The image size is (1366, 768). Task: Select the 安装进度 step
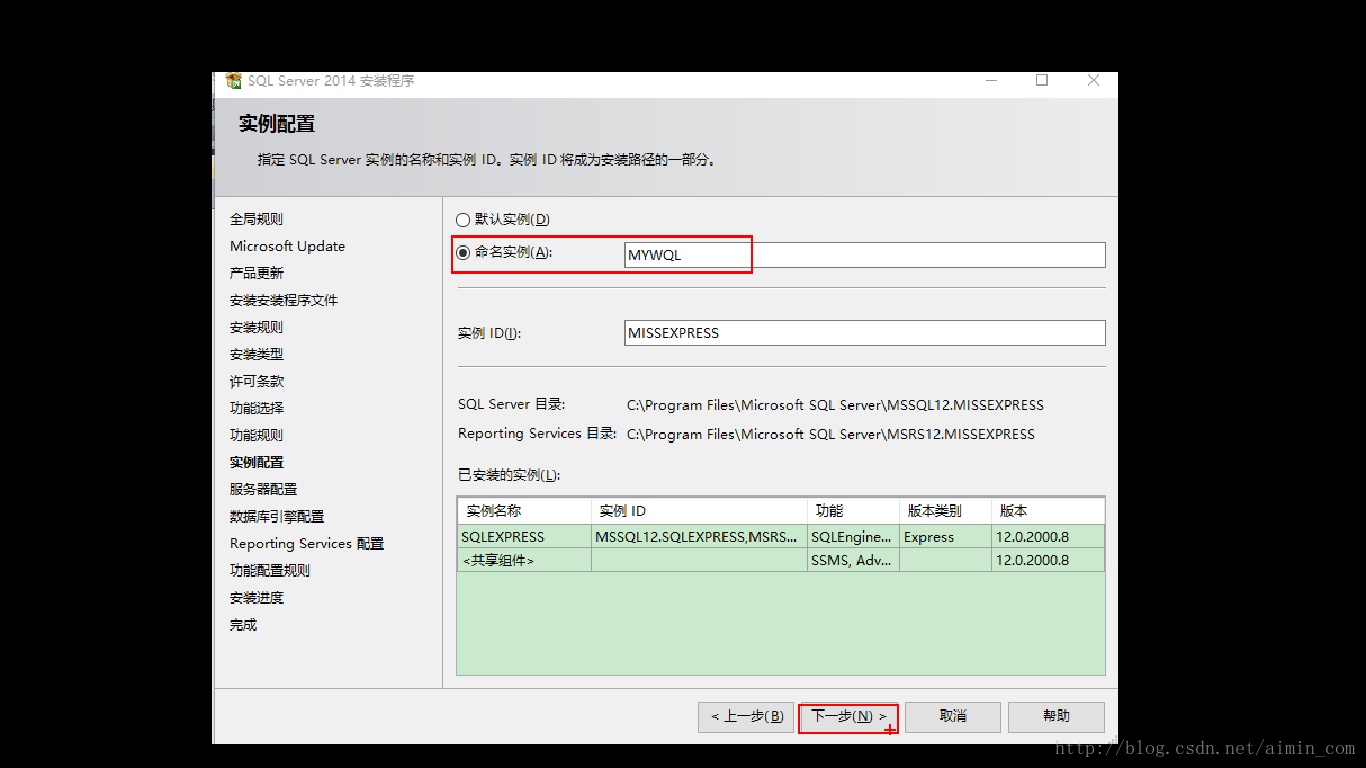pyautogui.click(x=257, y=597)
